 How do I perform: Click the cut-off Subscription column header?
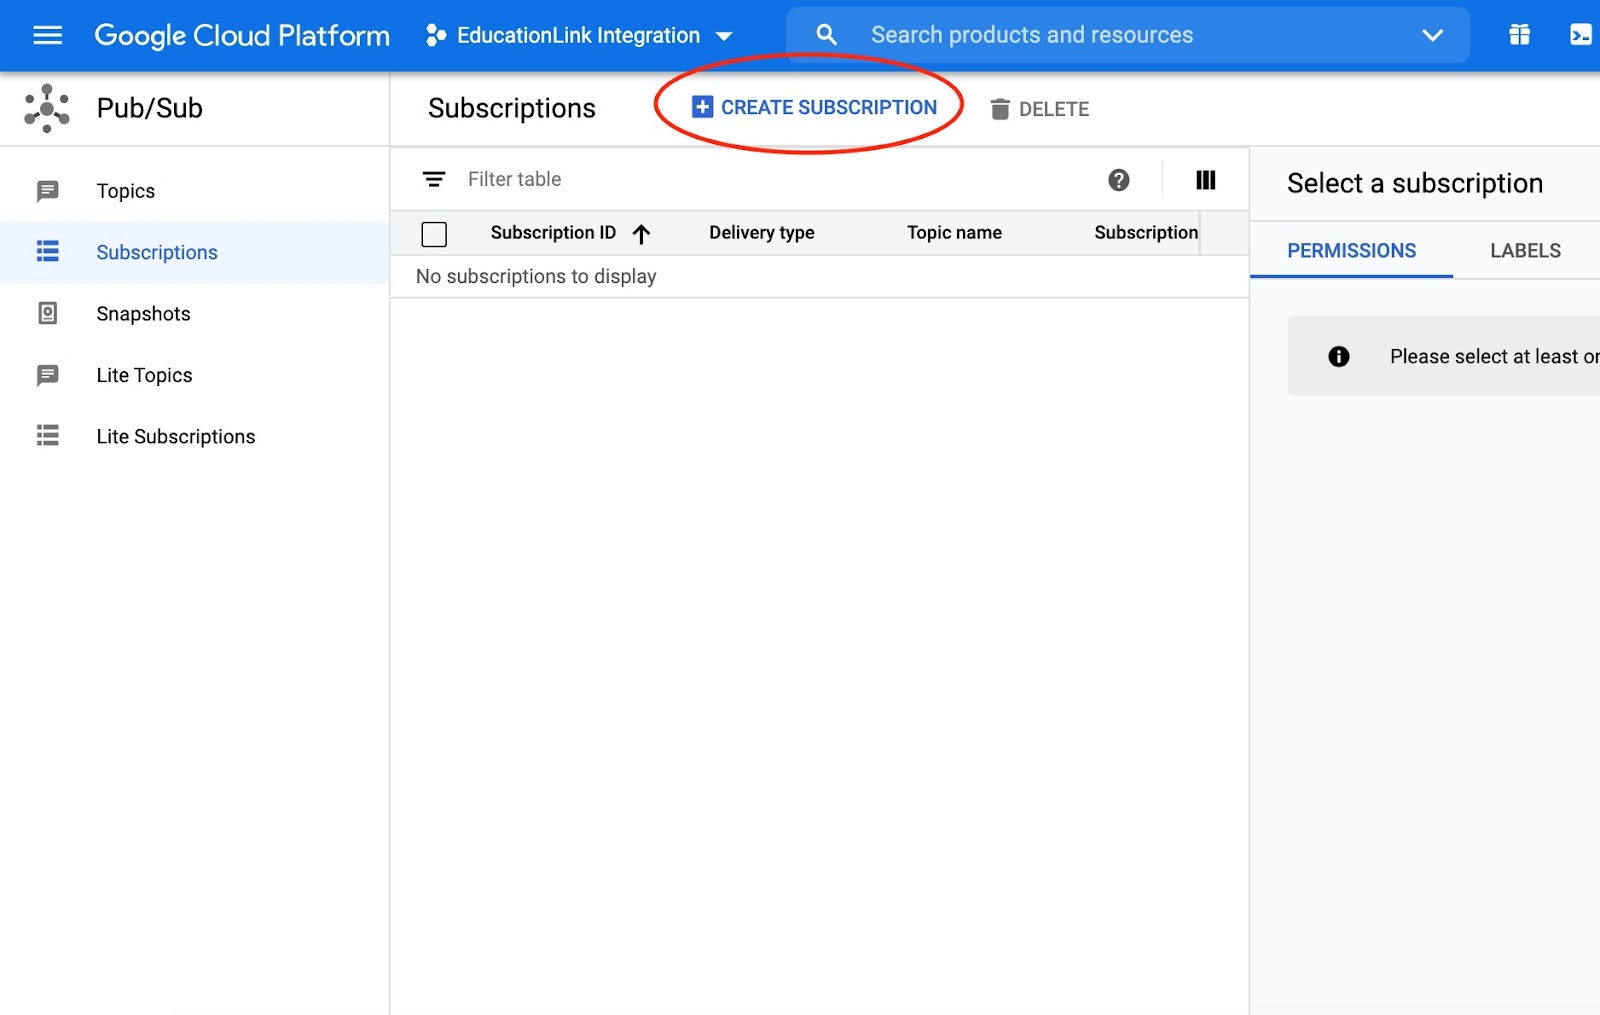[1146, 233]
